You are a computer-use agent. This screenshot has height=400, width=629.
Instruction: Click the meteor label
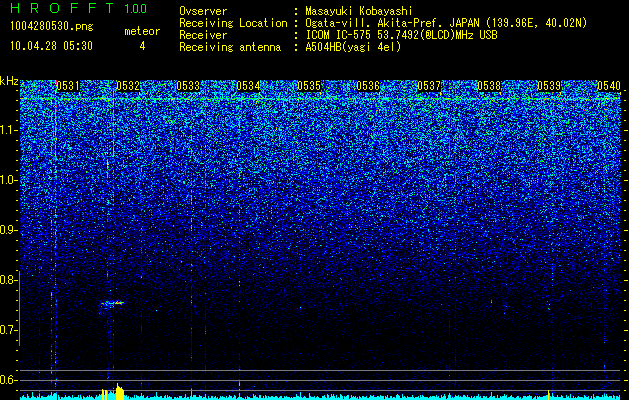(142, 31)
